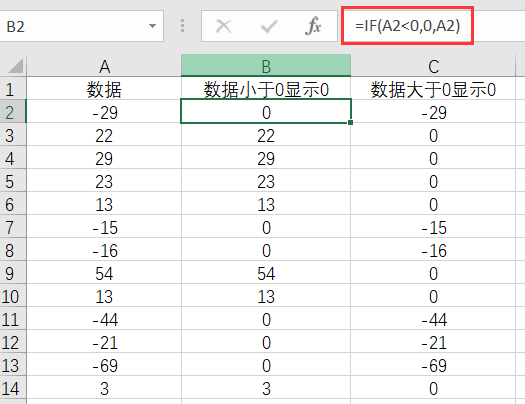Screen dimensions: 525x404
Task: Click selected cell B2 showing 0
Action: click(x=266, y=111)
